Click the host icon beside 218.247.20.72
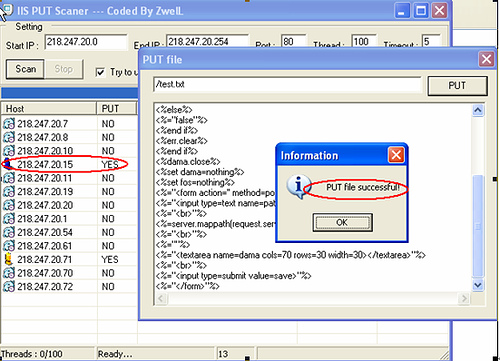This screenshot has height=361, width=500. point(9,287)
